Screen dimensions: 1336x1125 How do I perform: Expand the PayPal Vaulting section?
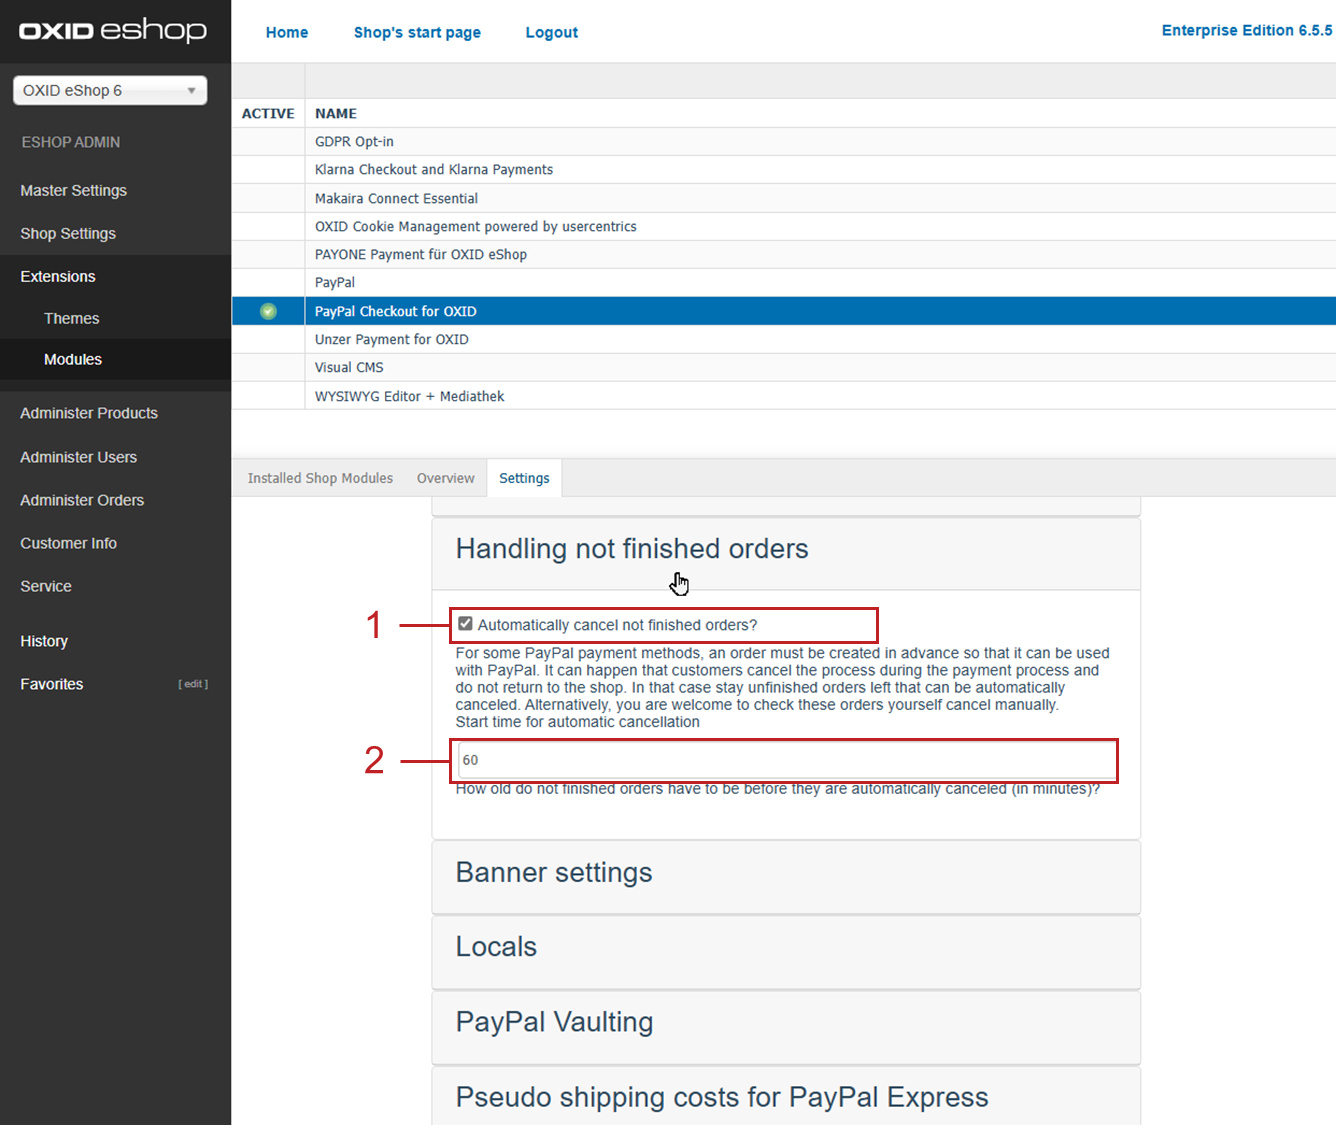tap(554, 1022)
